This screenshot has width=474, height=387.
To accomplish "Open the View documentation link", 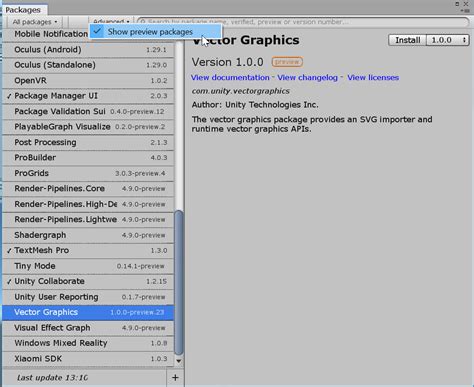I will 230,78.
